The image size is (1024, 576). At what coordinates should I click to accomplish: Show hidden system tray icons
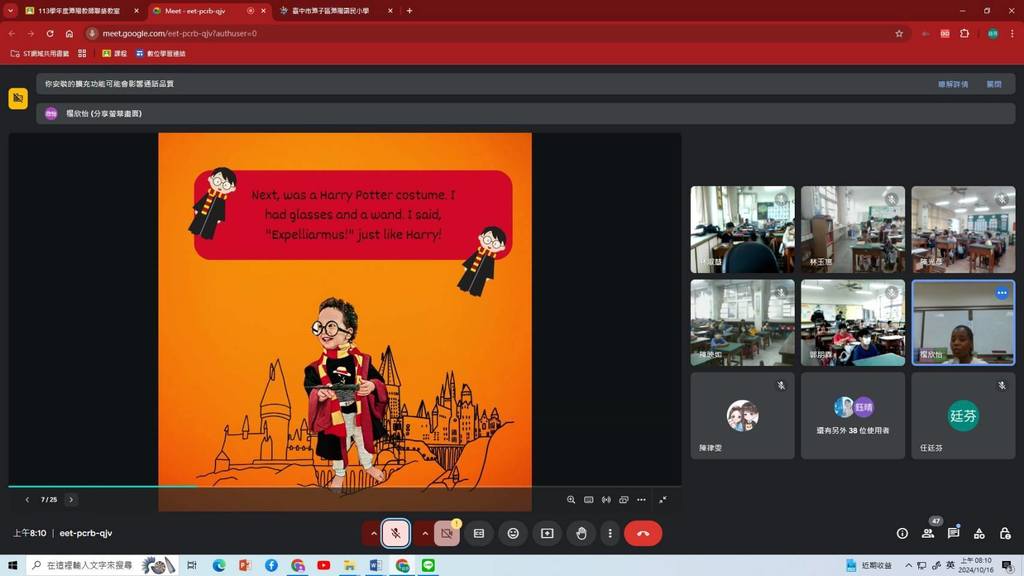click(x=908, y=566)
